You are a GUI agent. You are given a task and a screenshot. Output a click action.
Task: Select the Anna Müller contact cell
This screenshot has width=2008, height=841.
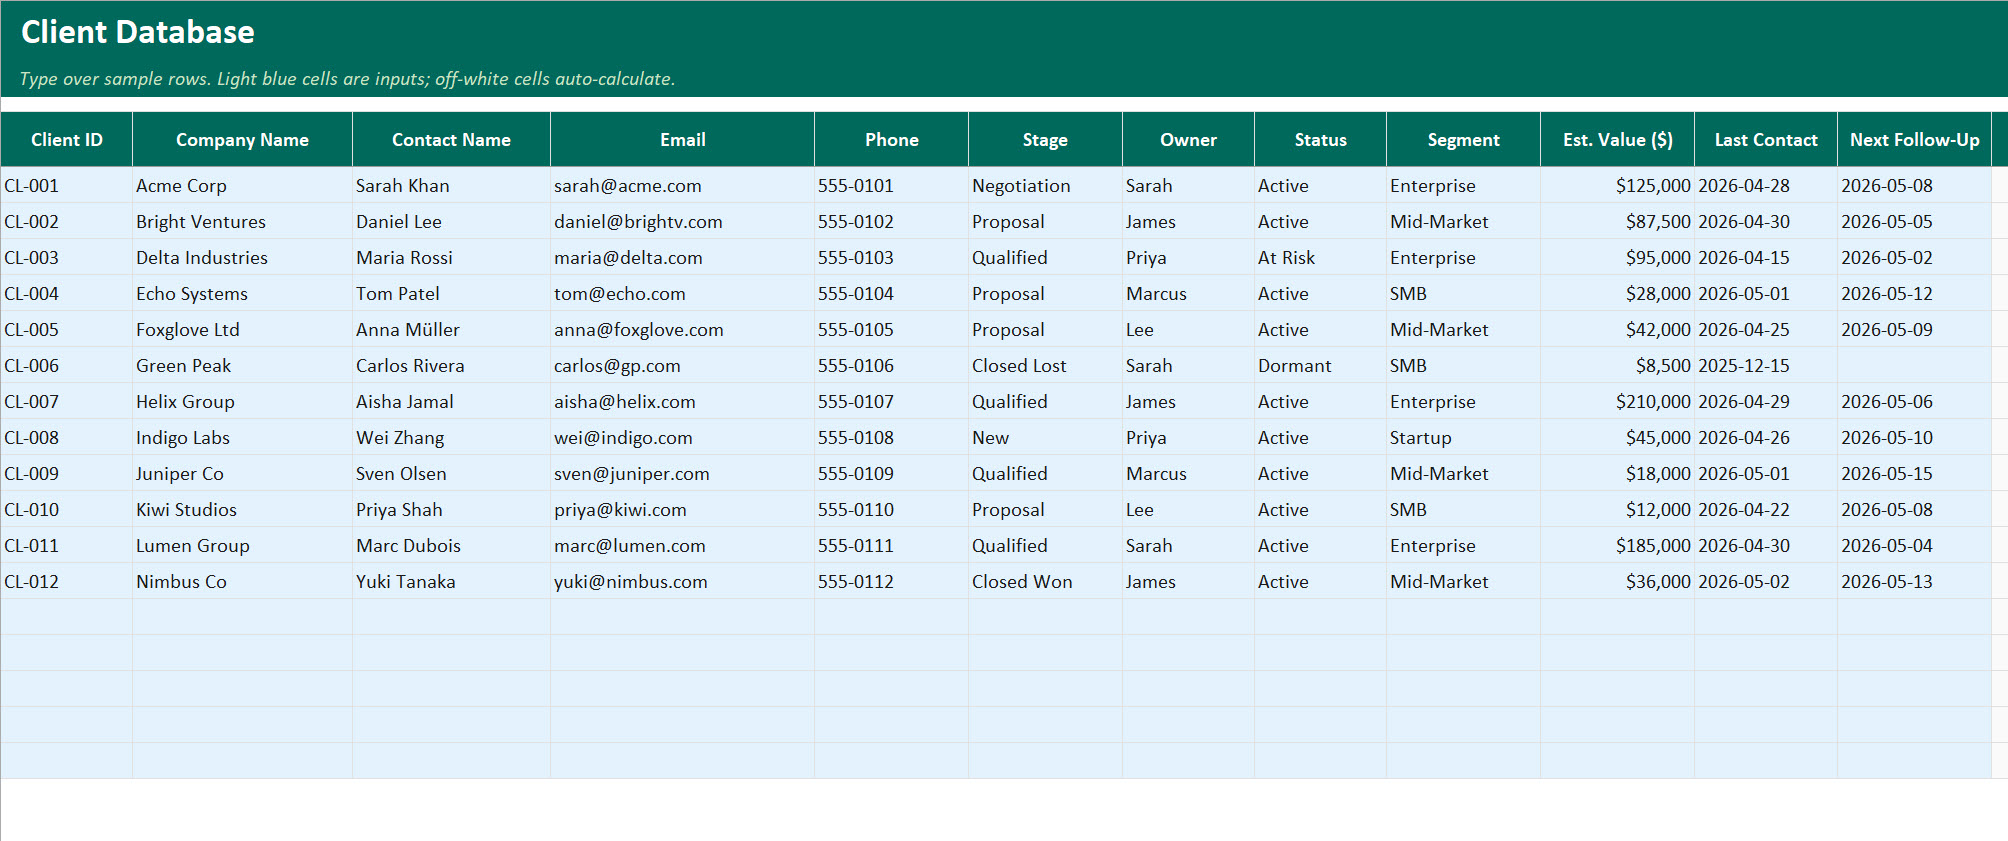pos(451,329)
